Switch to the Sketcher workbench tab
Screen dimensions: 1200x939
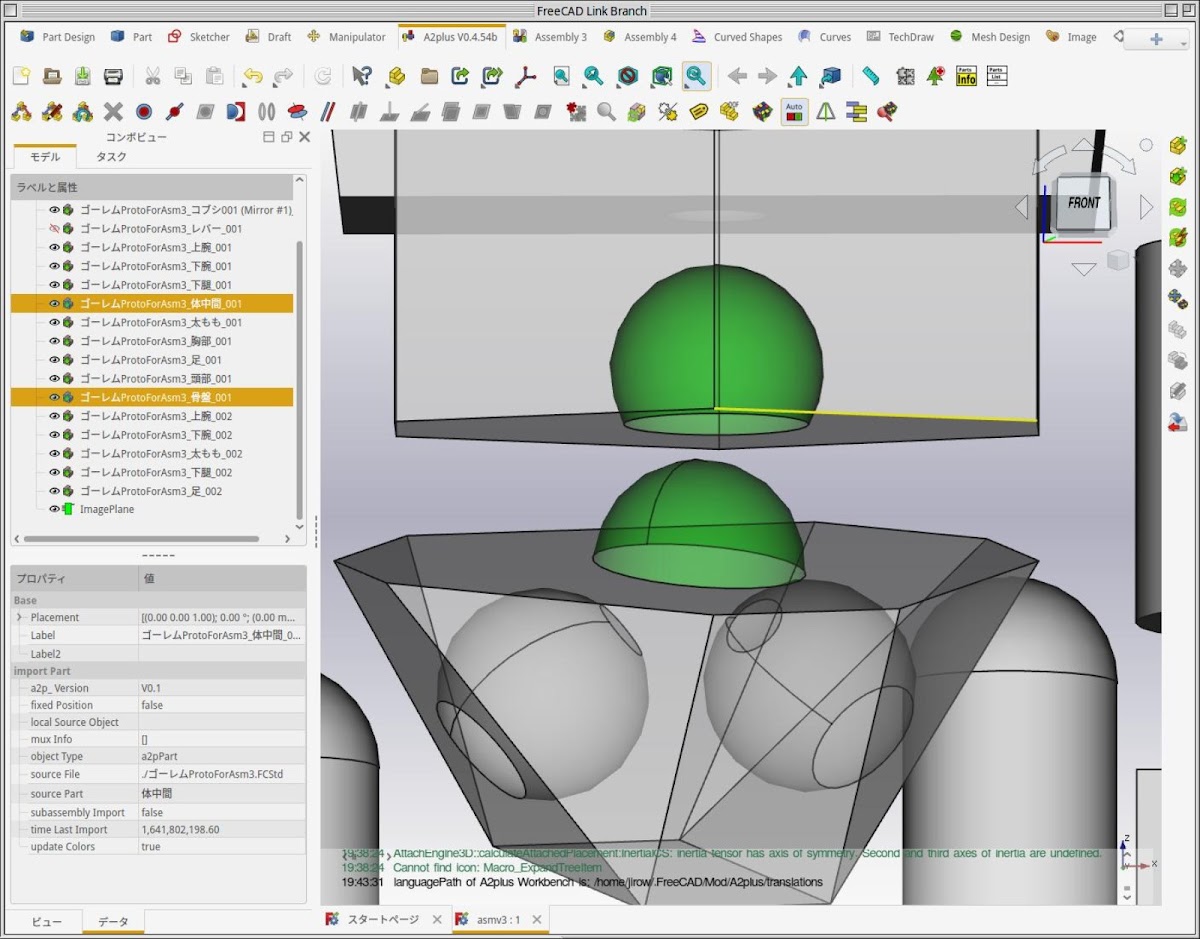coord(198,37)
